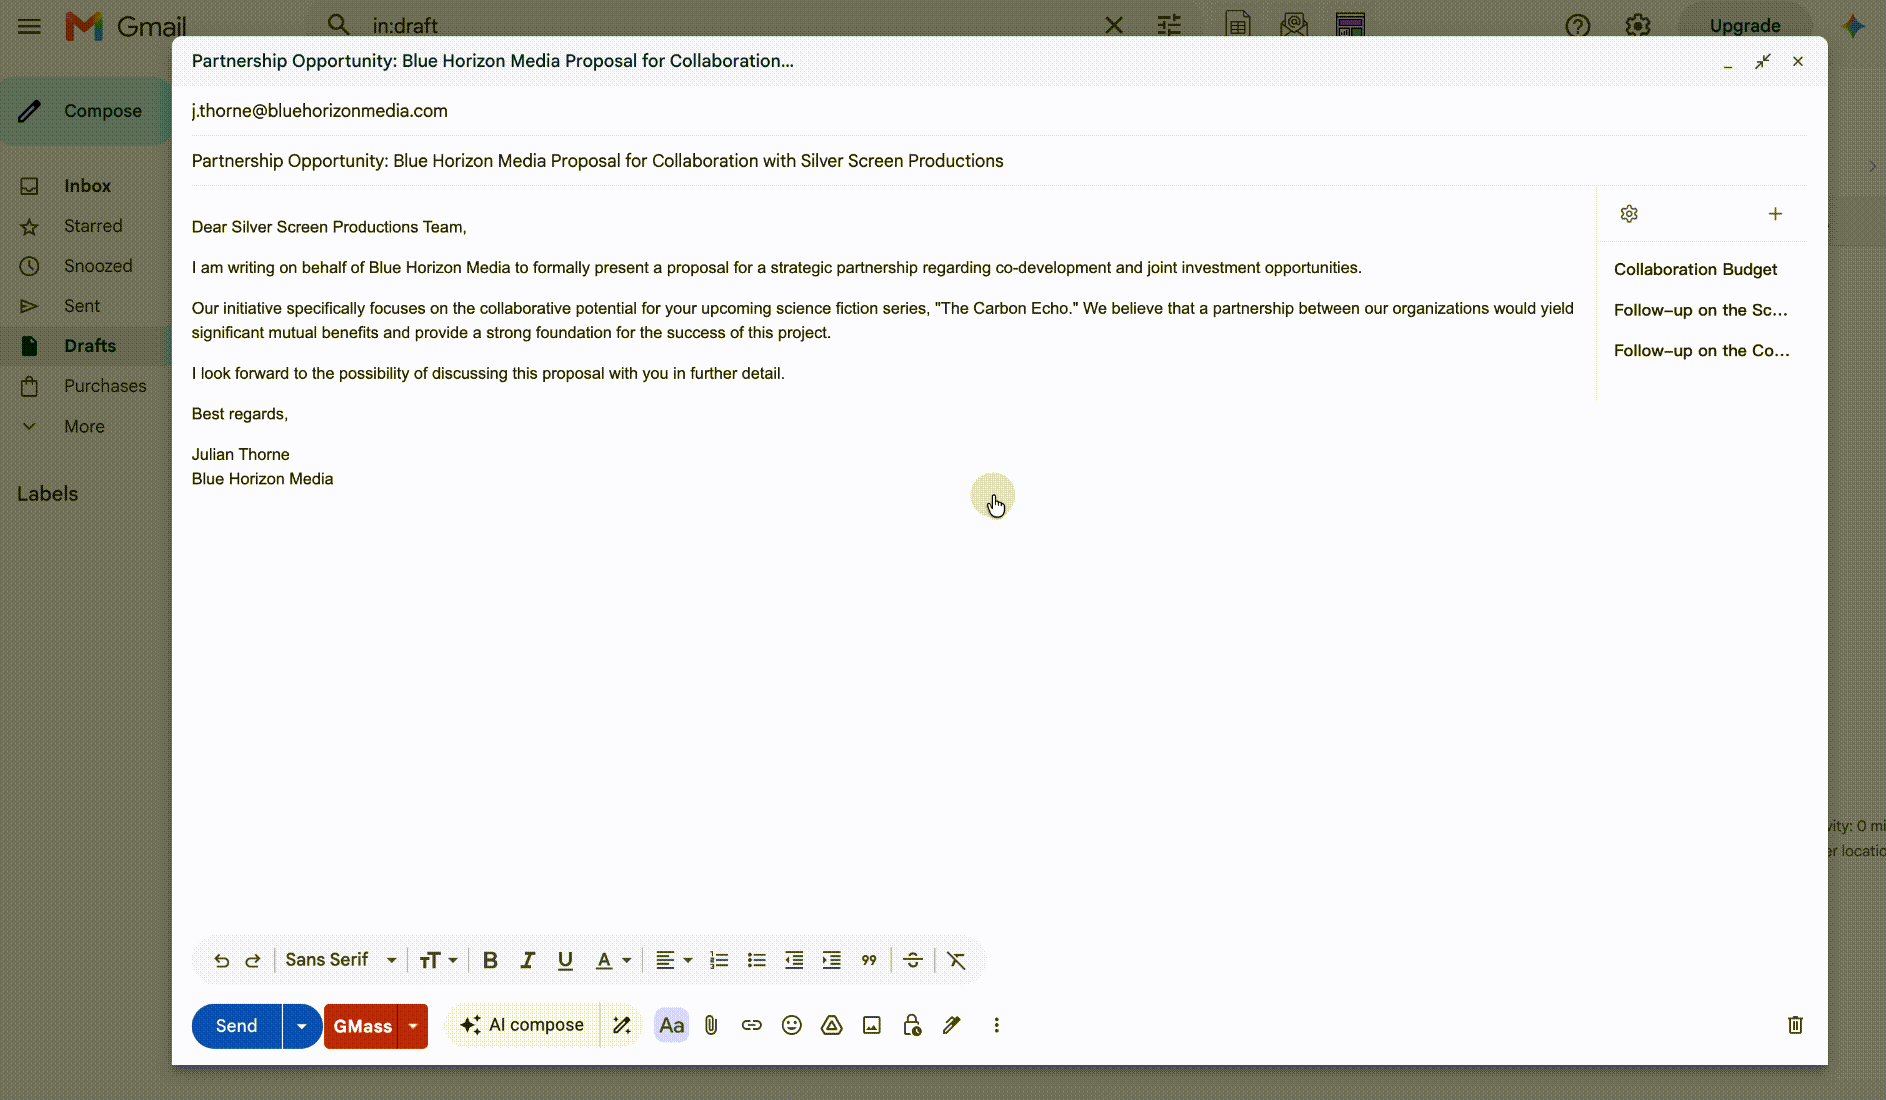Image resolution: width=1886 pixels, height=1100 pixels.
Task: Click the Upgrade button
Action: [1745, 26]
